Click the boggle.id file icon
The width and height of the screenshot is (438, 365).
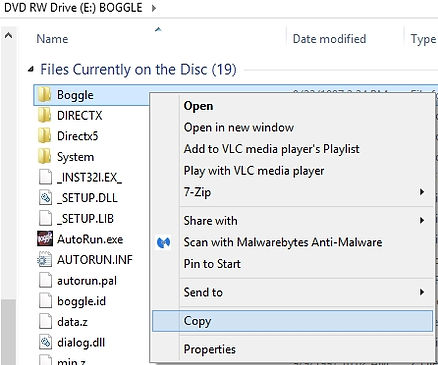click(x=45, y=301)
